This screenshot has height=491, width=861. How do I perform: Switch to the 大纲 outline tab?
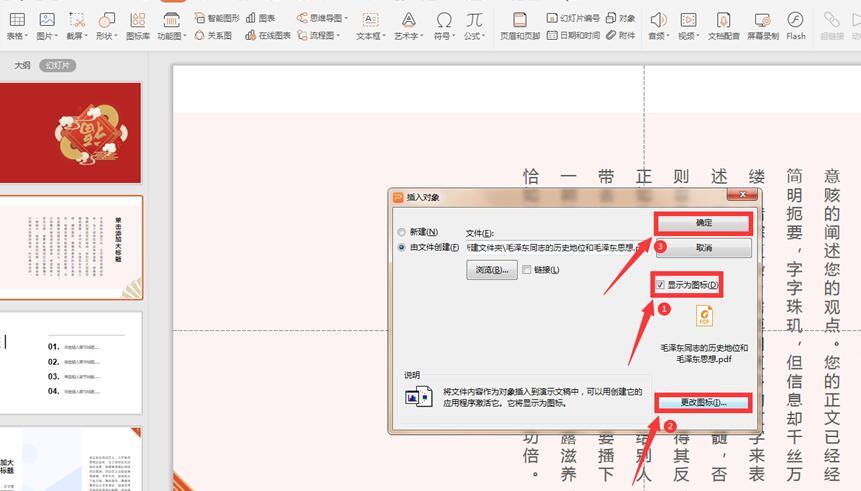point(22,65)
